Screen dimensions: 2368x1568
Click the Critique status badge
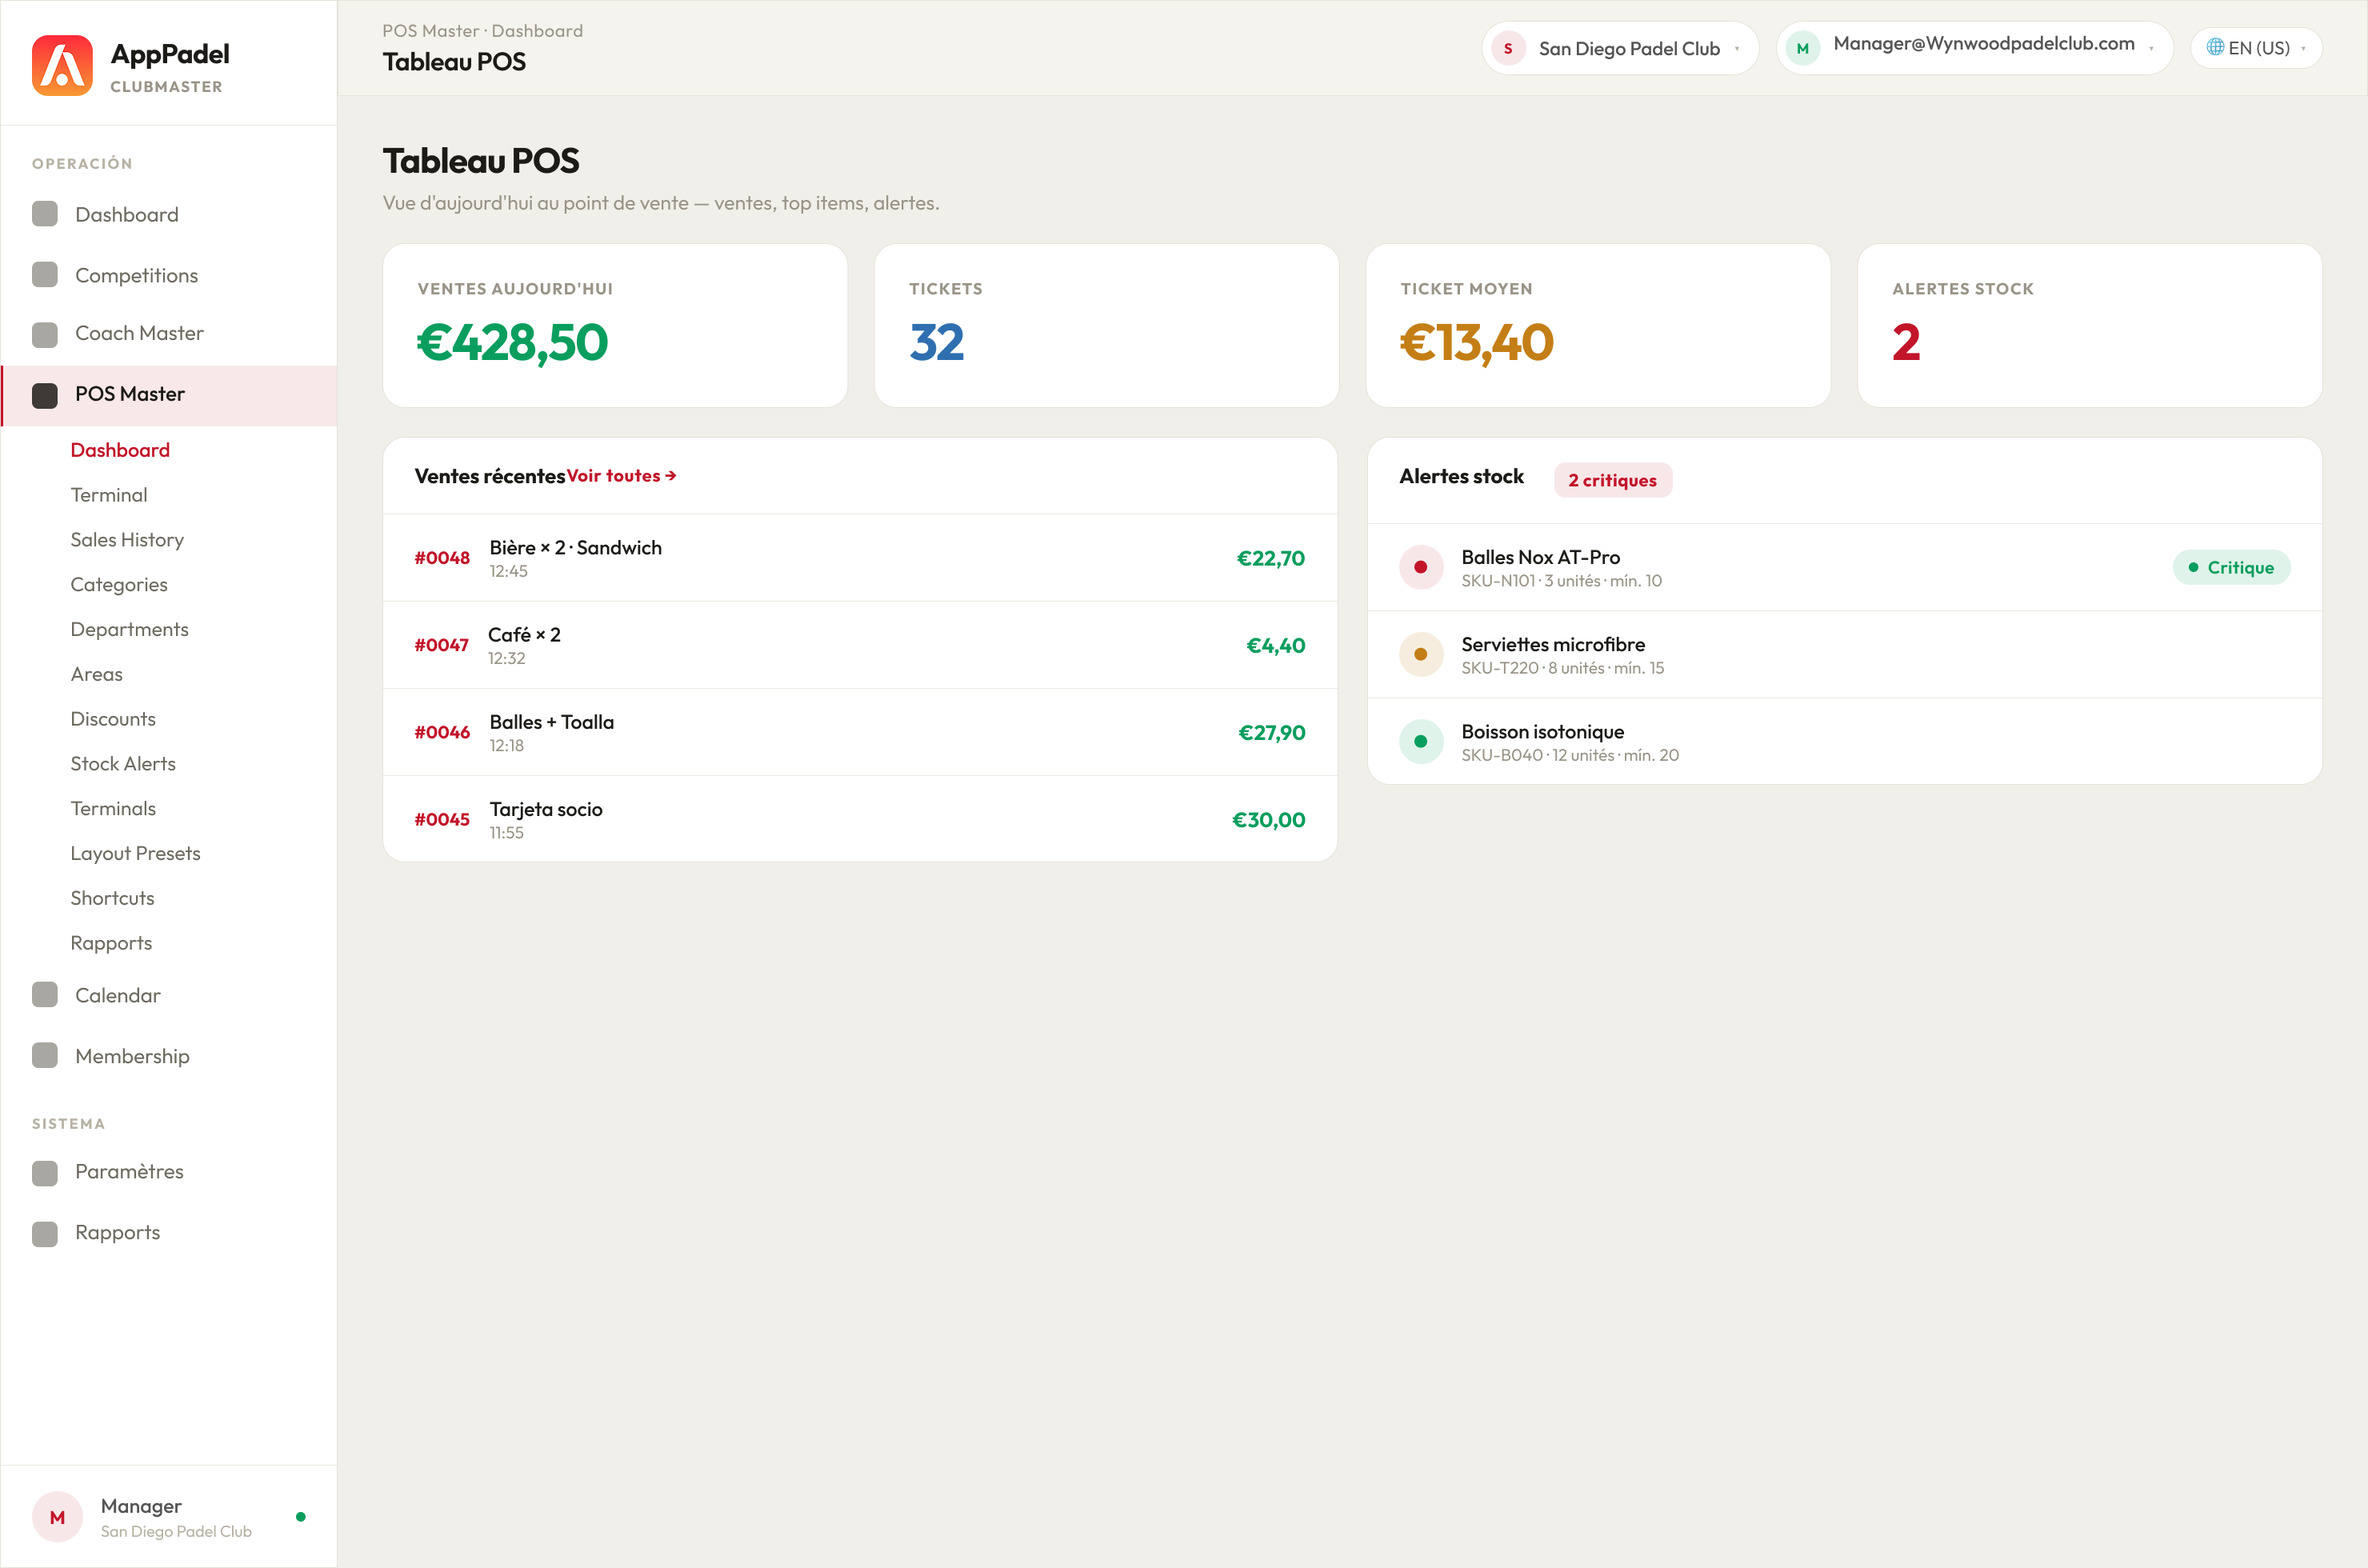[x=2231, y=567]
